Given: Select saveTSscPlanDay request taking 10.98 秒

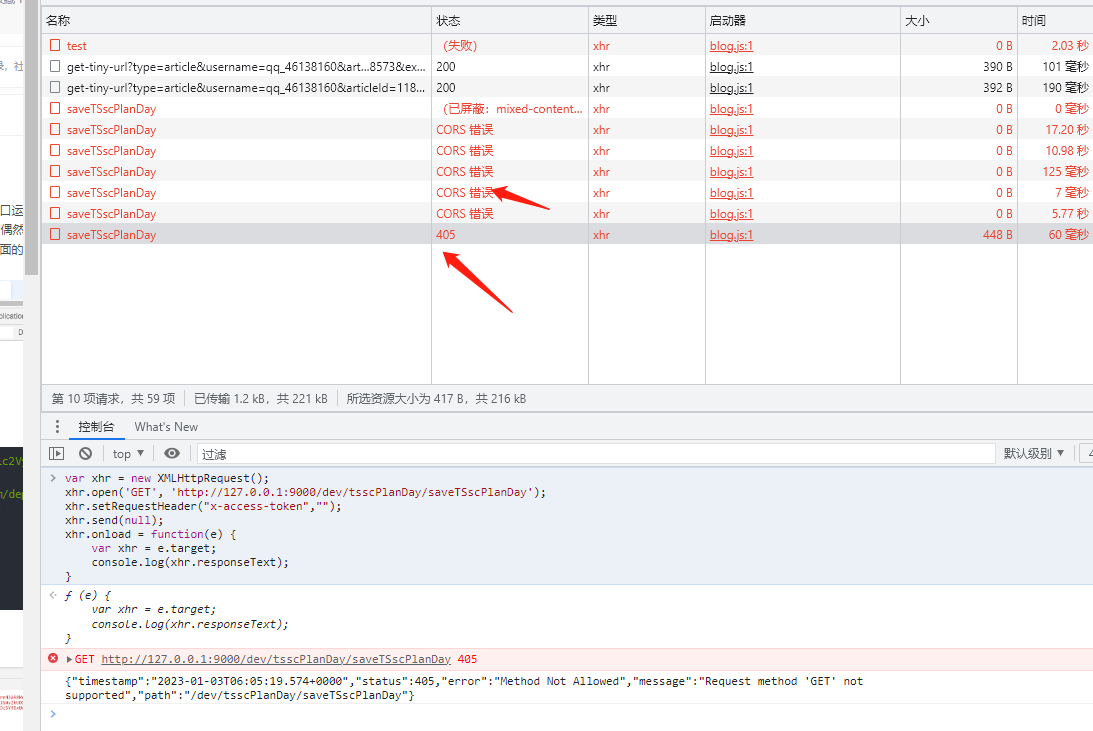Looking at the screenshot, I should pos(567,150).
